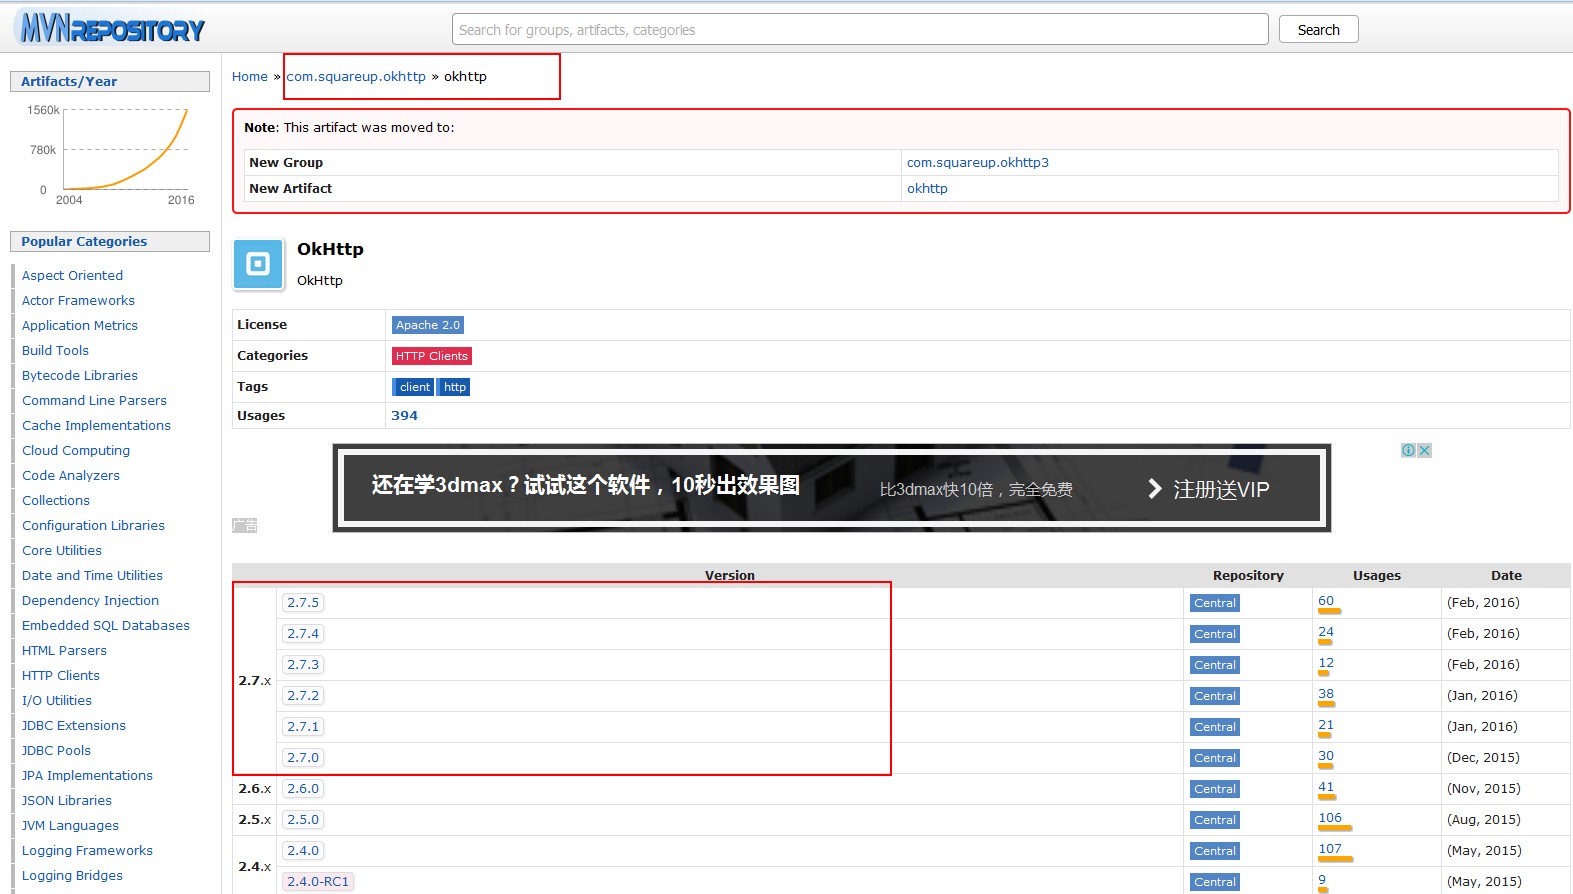Open Embedded SQL Databases category

[106, 626]
